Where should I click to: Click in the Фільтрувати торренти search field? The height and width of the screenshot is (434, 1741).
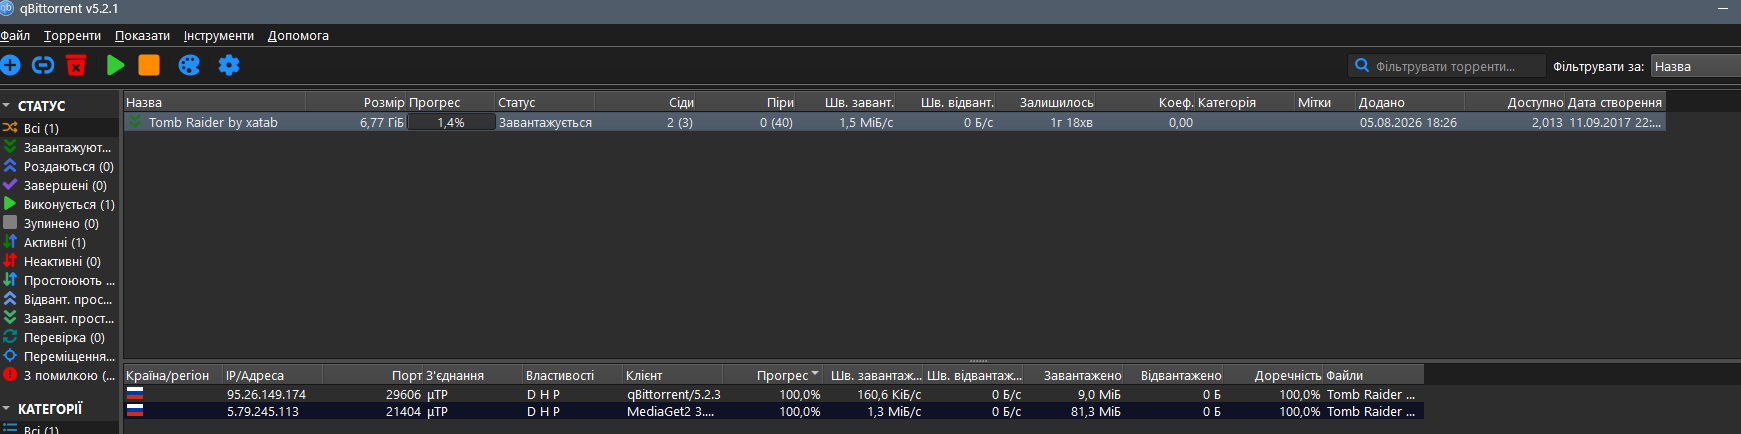(x=1447, y=66)
